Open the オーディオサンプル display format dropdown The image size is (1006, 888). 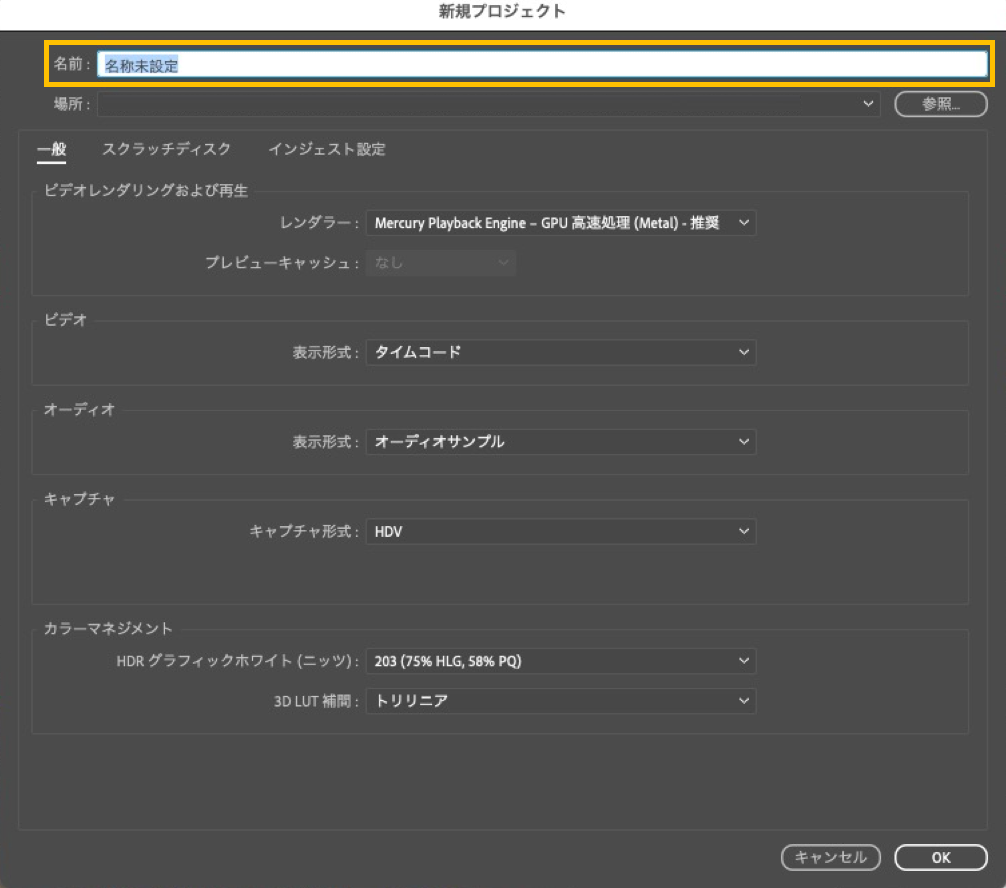pyautogui.click(x=561, y=442)
